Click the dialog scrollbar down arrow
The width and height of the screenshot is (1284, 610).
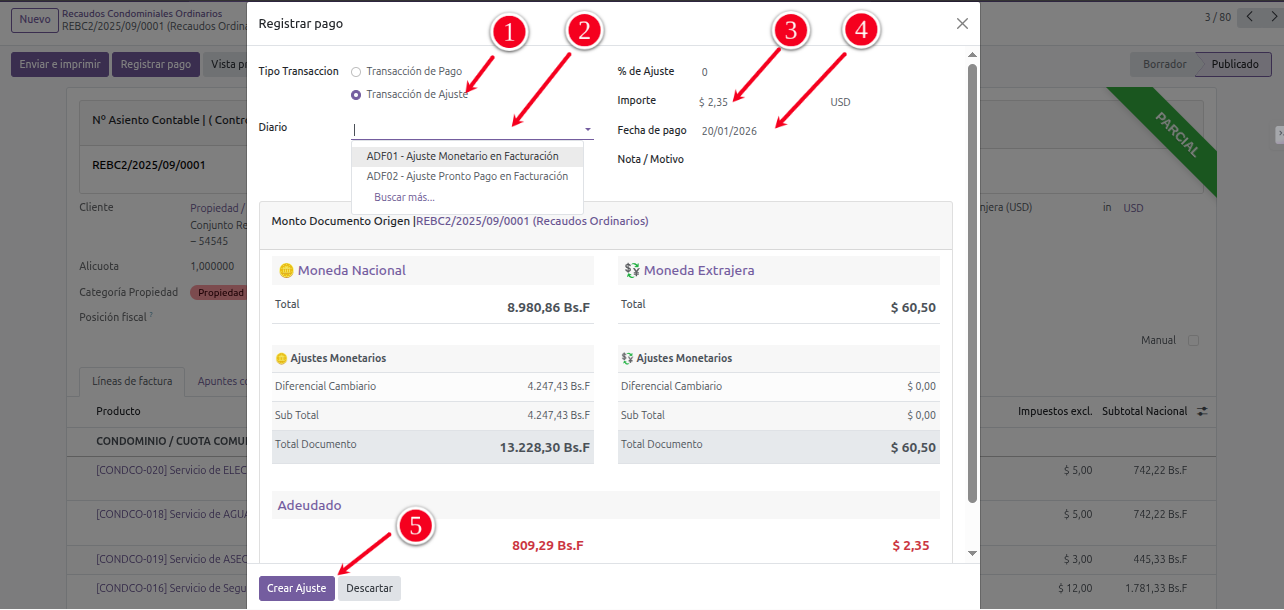[x=972, y=553]
